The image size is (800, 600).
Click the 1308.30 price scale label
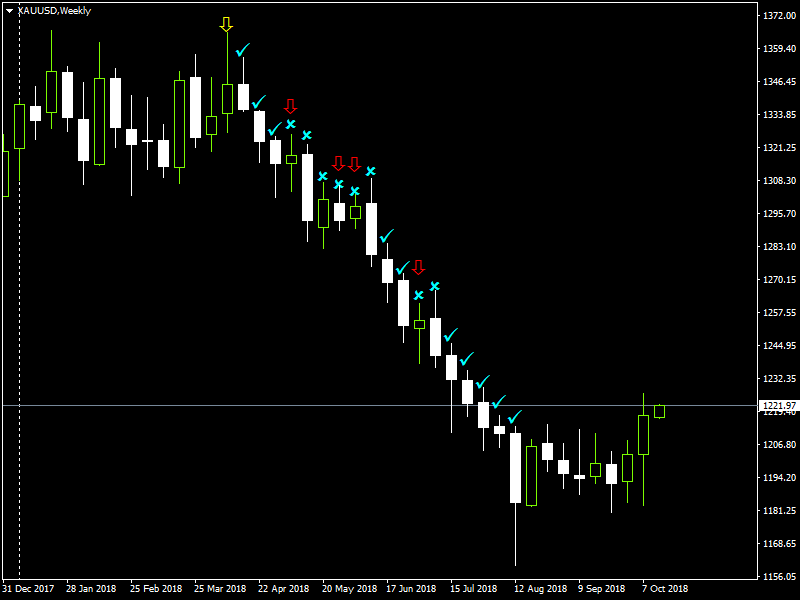coord(779,181)
